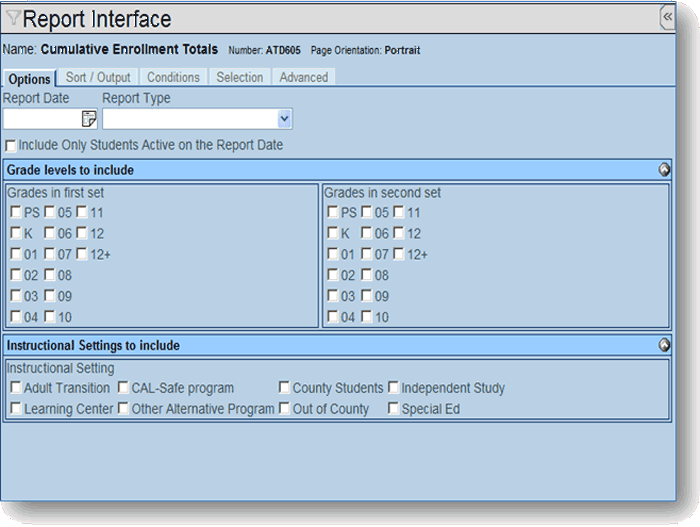The image size is (700, 527).
Task: Check grade K in the first set
Action: click(16, 233)
